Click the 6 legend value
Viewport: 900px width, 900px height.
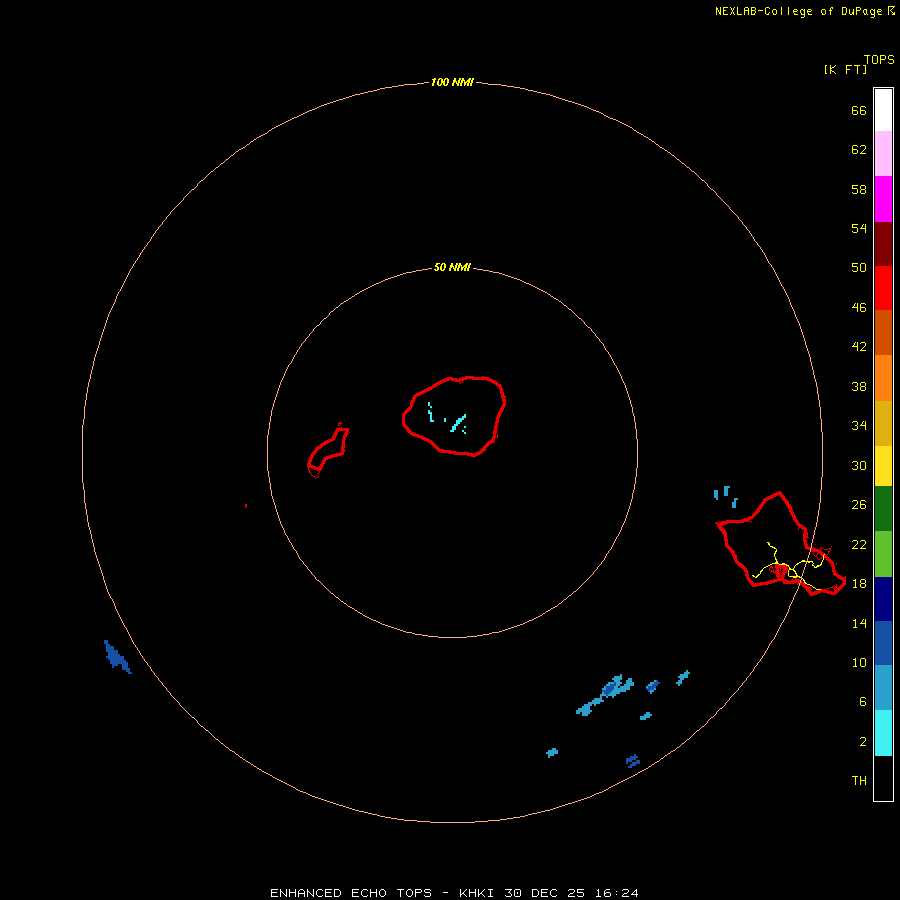coord(863,701)
